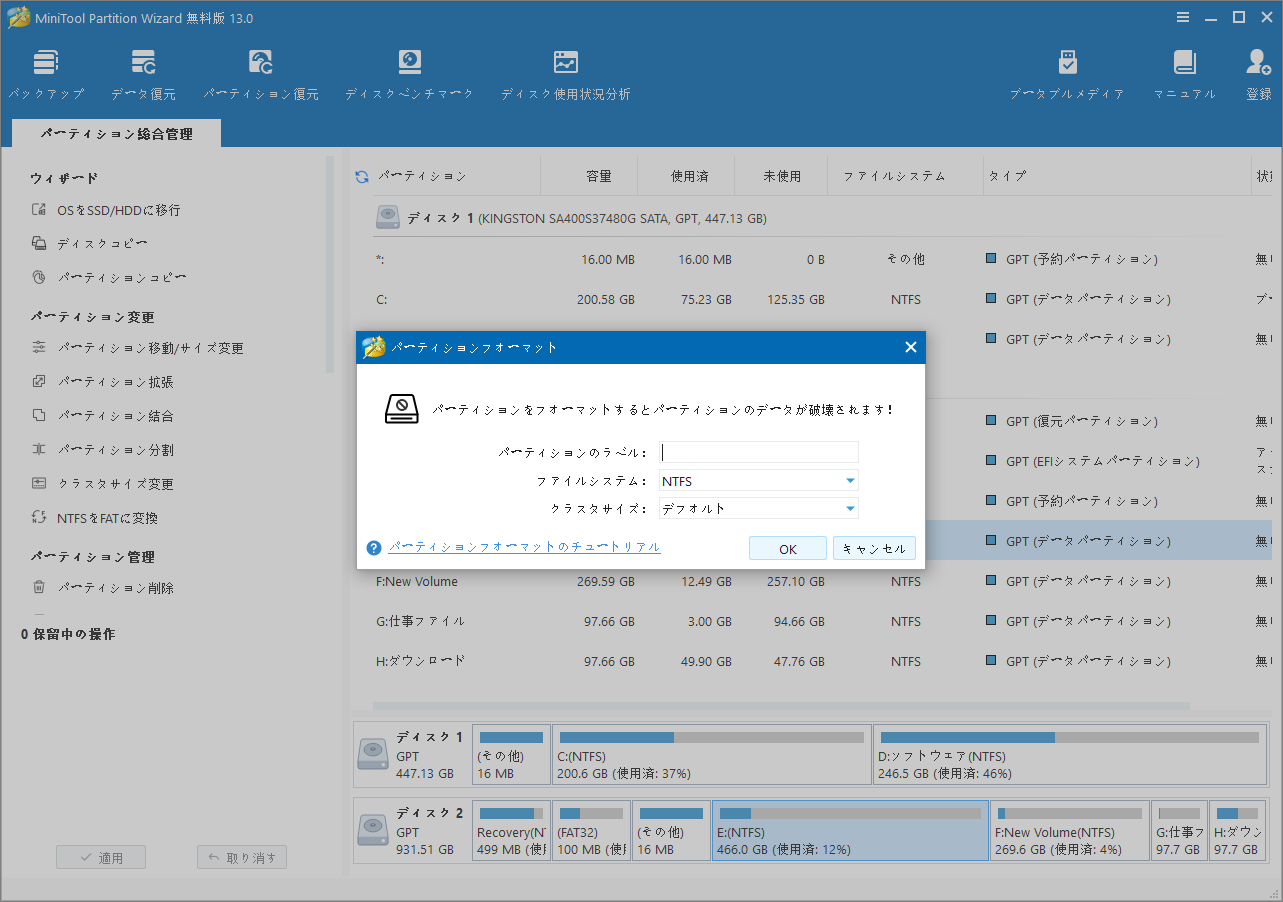Viewport: 1283px width, 902px height.
Task: Confirm formatting with the OK button
Action: [787, 548]
